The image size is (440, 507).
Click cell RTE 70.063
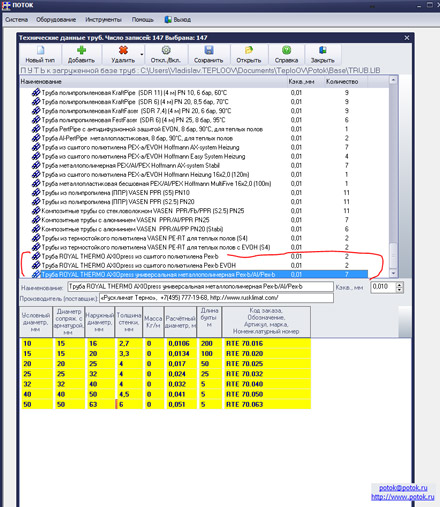(x=267, y=404)
